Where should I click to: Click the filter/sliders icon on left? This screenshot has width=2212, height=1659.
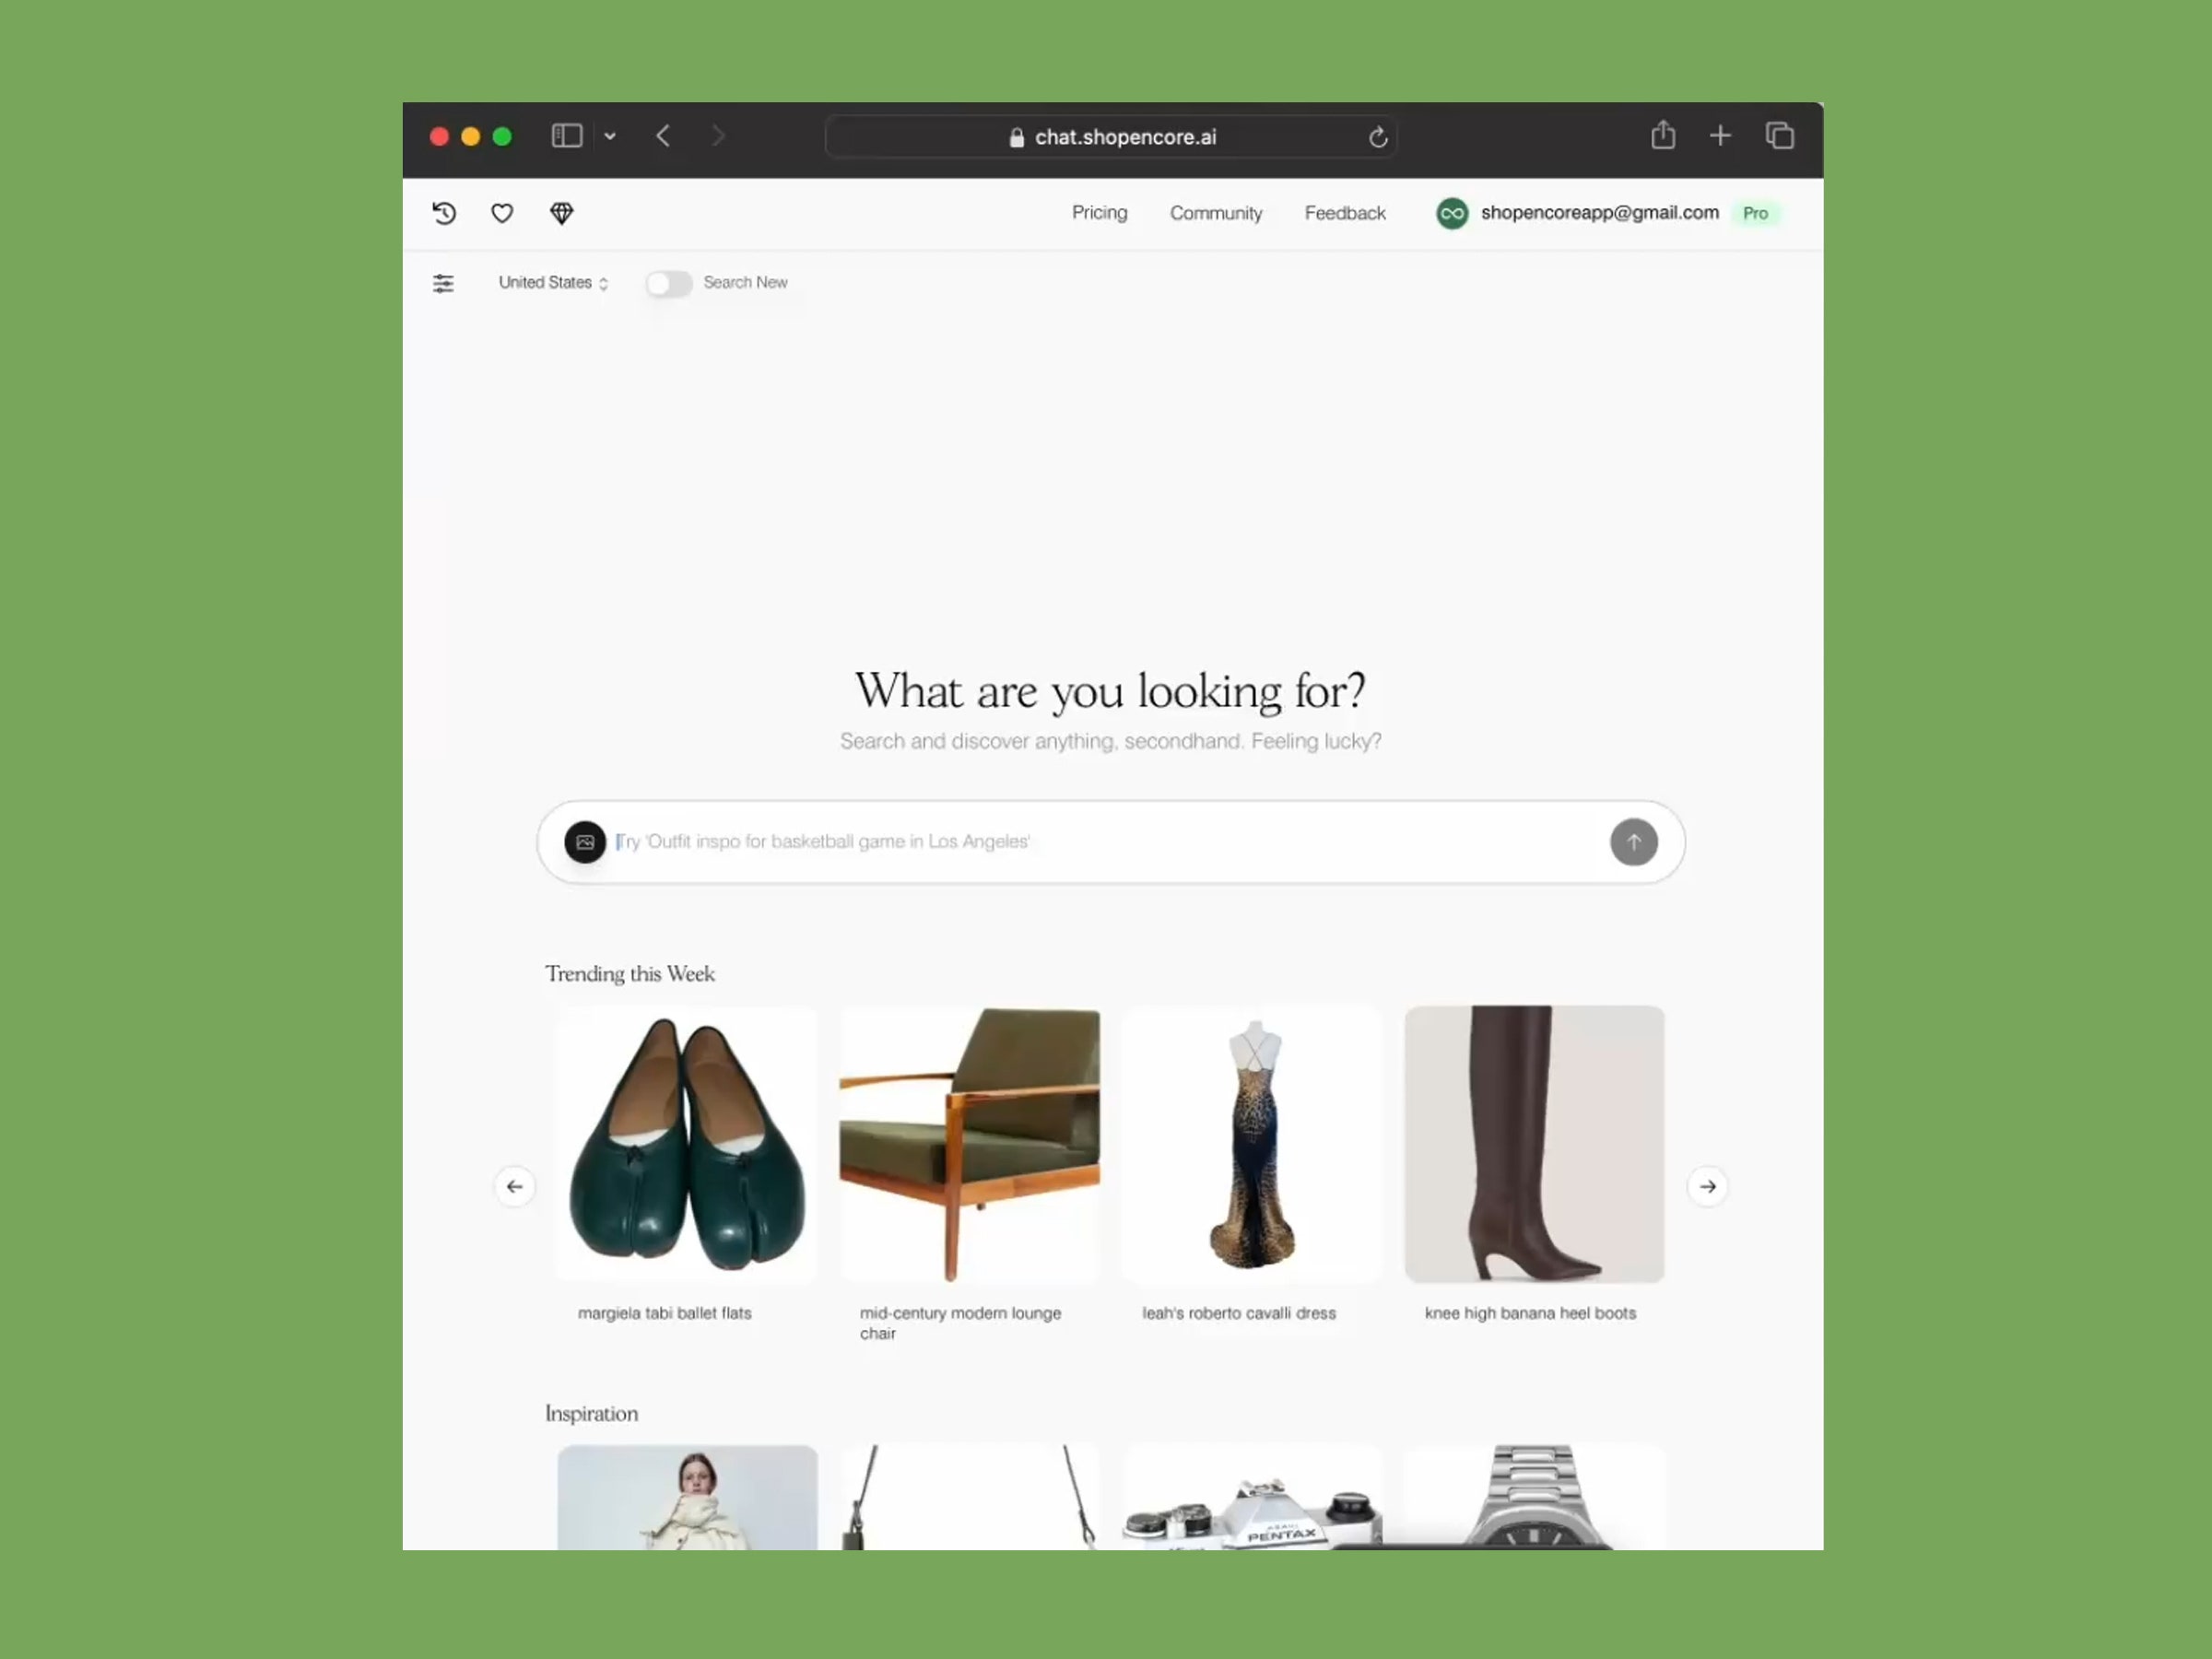(x=444, y=282)
